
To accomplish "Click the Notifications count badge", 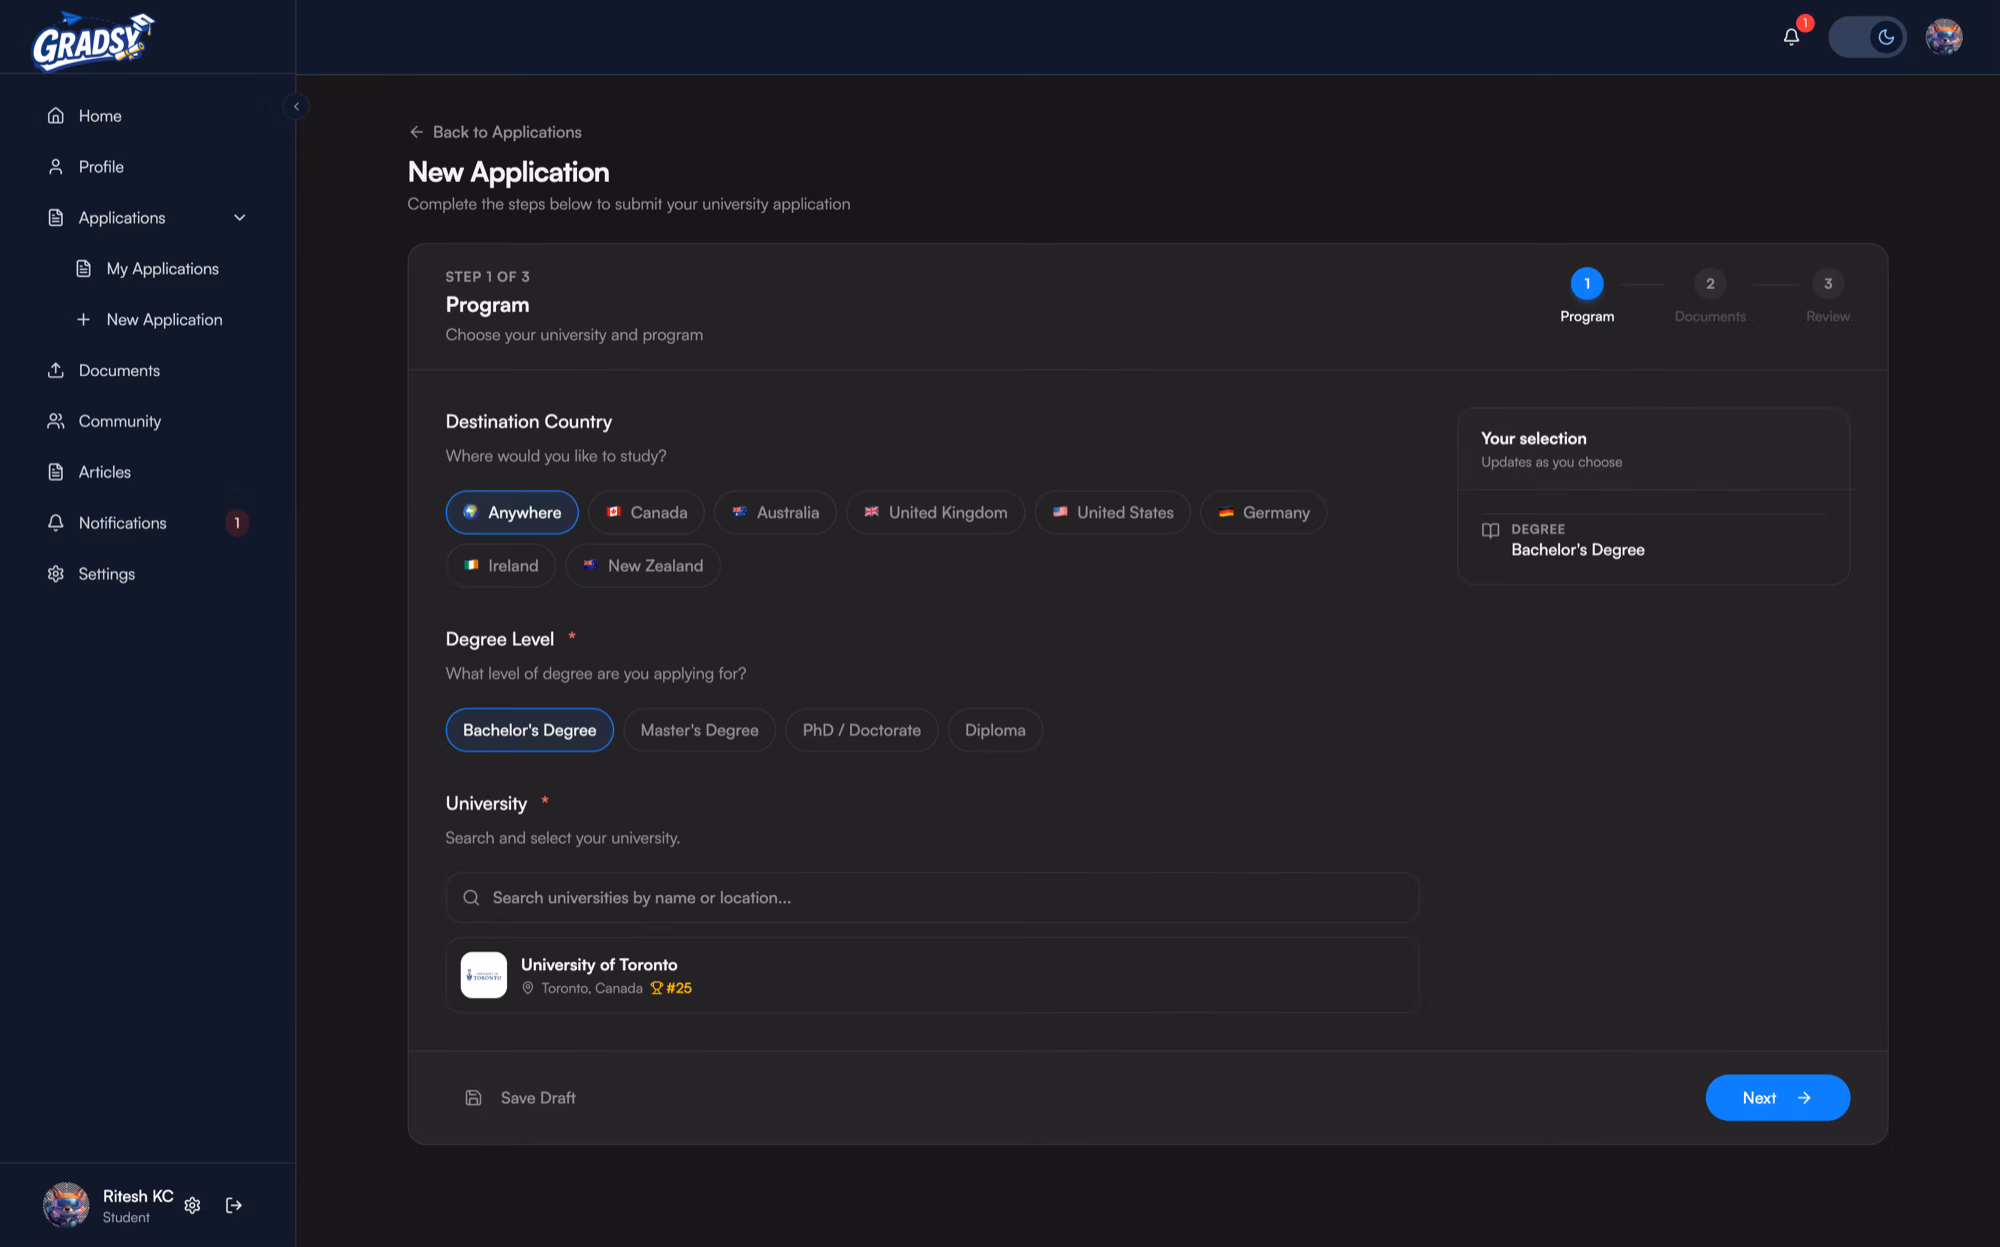I will (x=237, y=523).
